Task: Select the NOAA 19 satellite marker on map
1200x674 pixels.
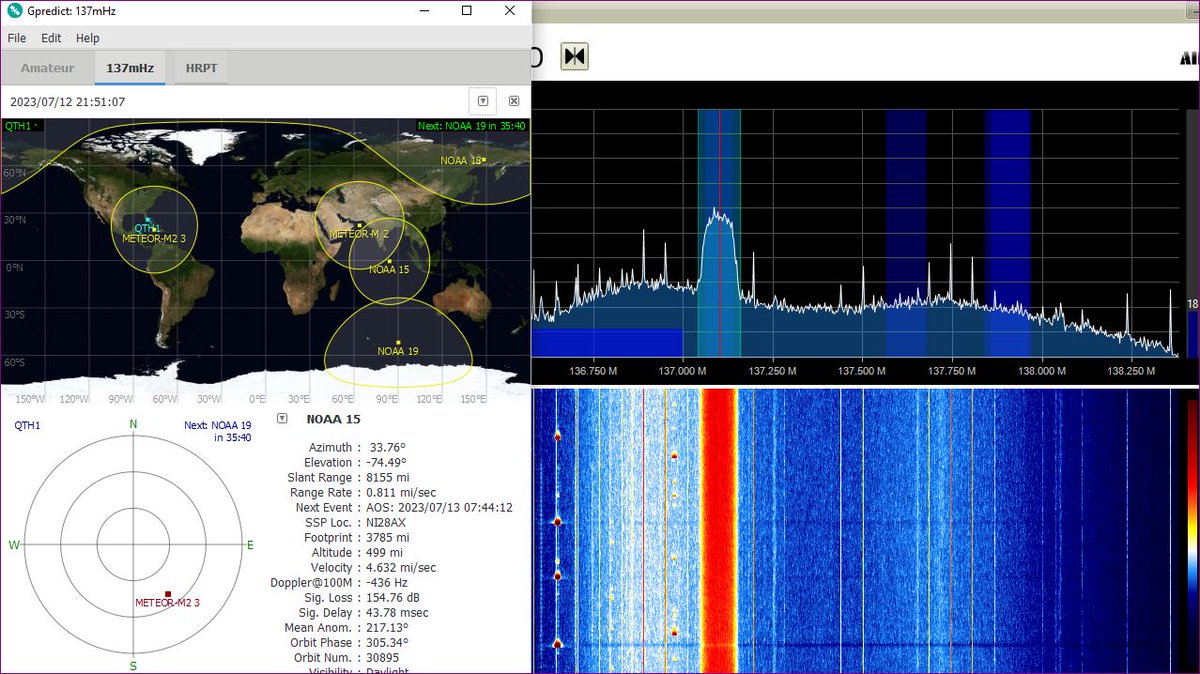Action: [398, 343]
